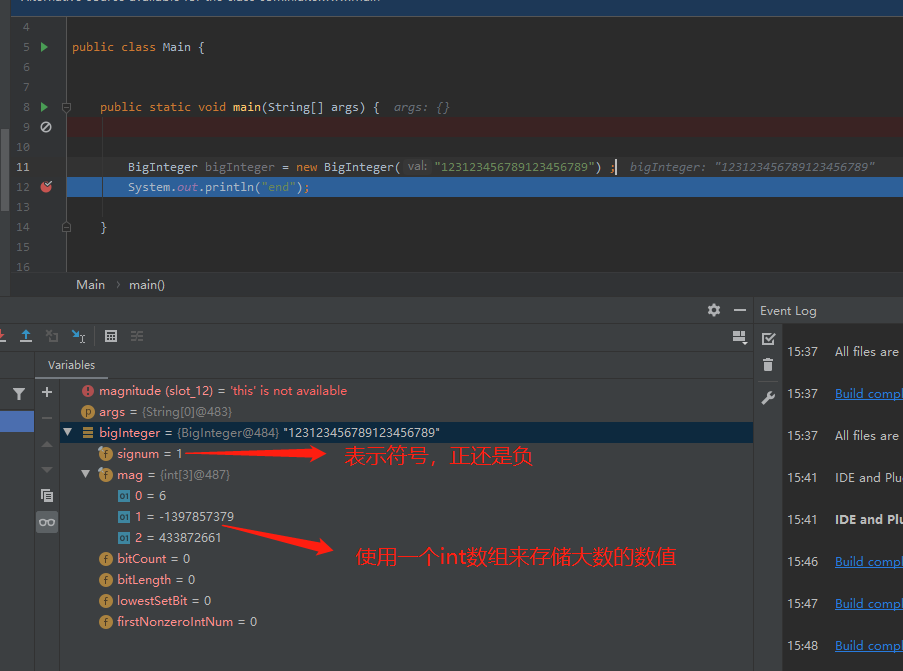Collapse the bigInteger variable node
Viewport: 903px width, 671px height.
point(68,432)
